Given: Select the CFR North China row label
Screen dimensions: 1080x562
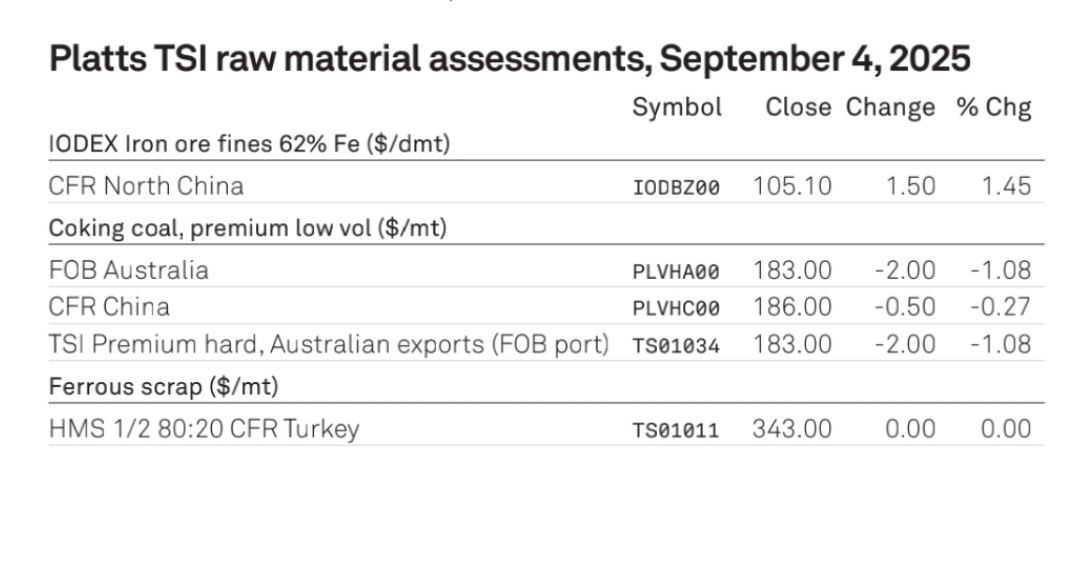Looking at the screenshot, I should tap(146, 186).
